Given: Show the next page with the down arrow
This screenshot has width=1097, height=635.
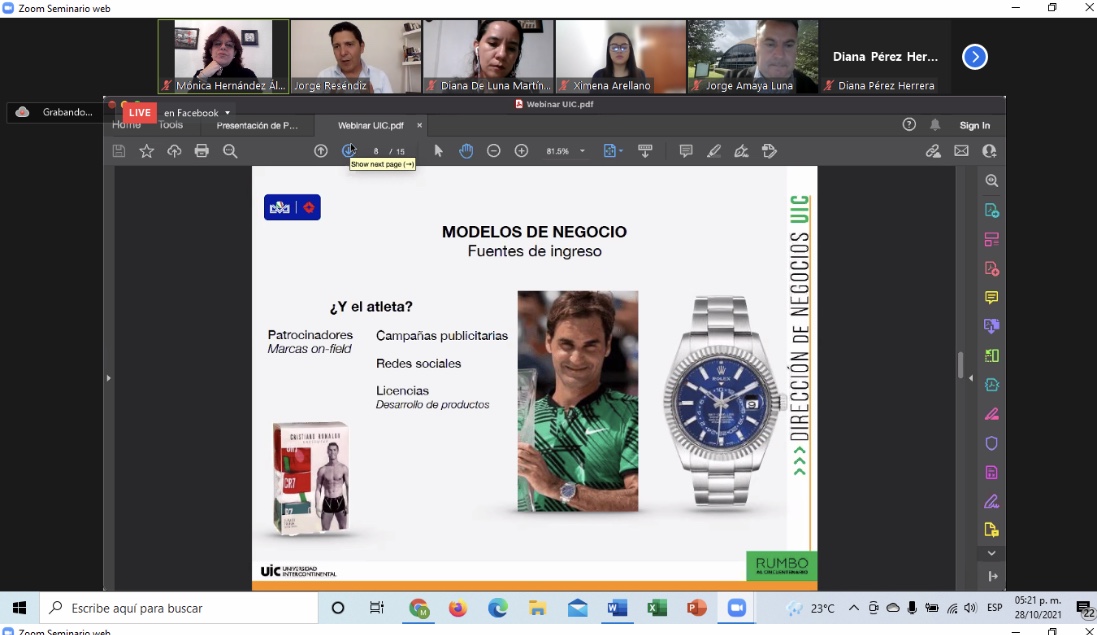Looking at the screenshot, I should click(x=348, y=151).
